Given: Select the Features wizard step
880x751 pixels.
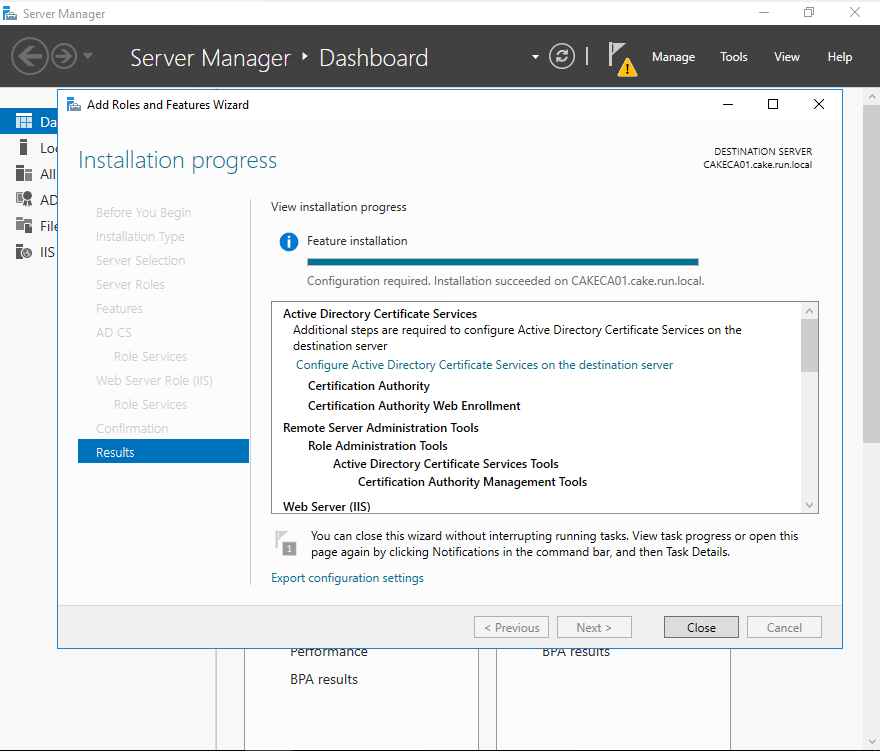Looking at the screenshot, I should [x=119, y=309].
